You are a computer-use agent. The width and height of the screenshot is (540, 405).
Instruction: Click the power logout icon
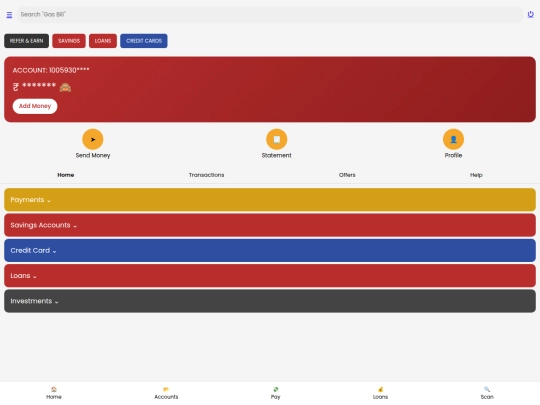pyautogui.click(x=530, y=14)
